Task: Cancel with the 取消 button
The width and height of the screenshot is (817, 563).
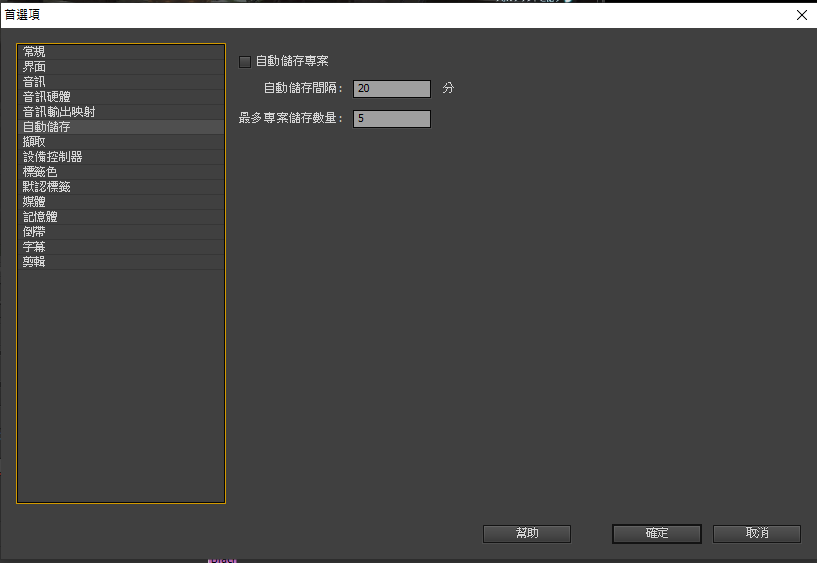Action: pyautogui.click(x=757, y=534)
